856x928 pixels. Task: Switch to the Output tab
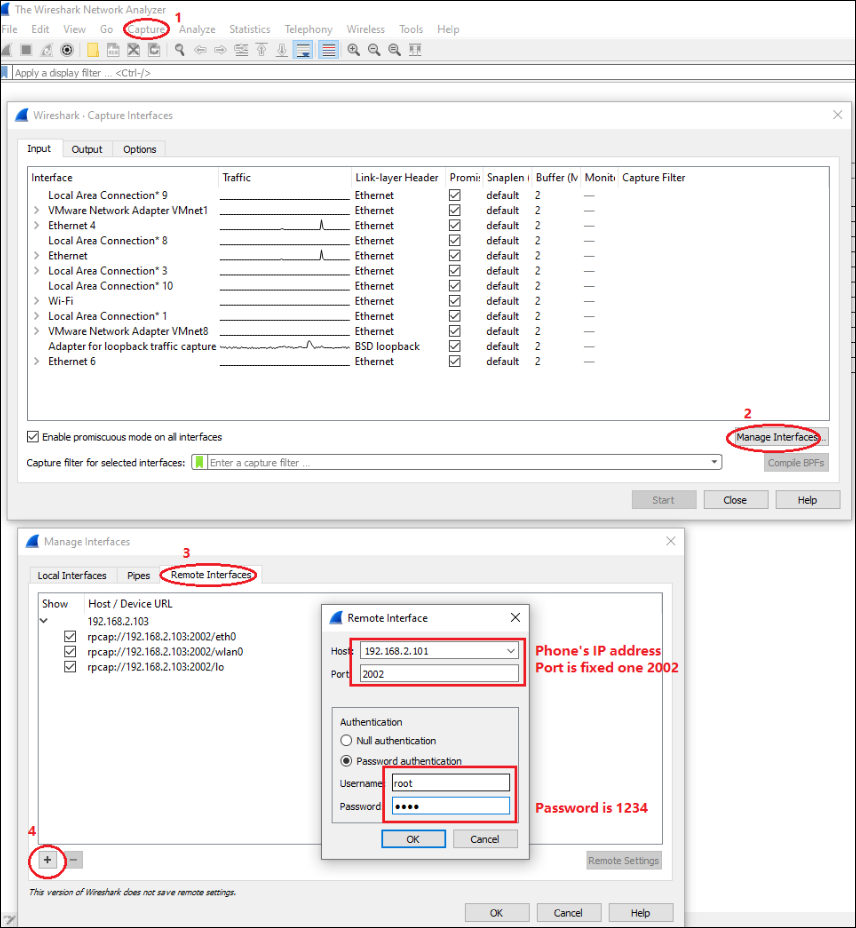point(87,149)
